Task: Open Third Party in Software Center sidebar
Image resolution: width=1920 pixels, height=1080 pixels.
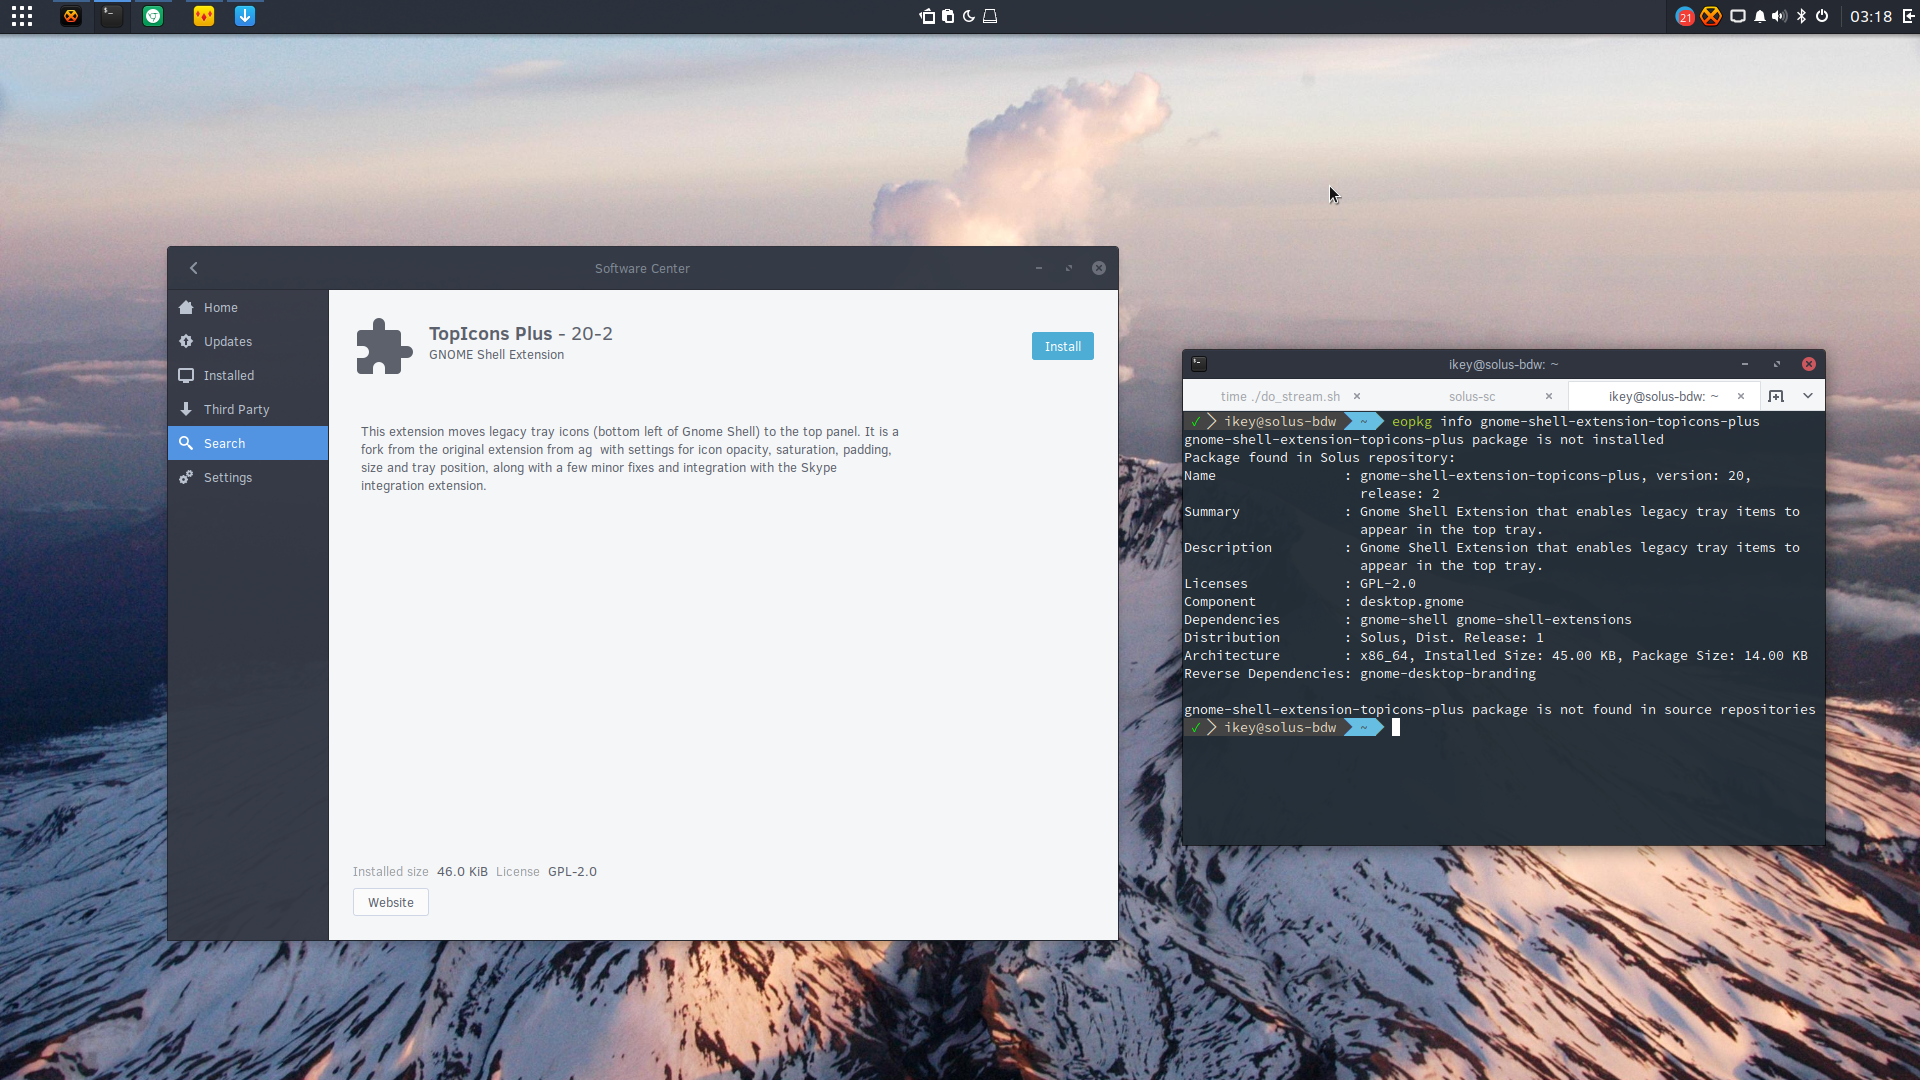Action: (248, 410)
